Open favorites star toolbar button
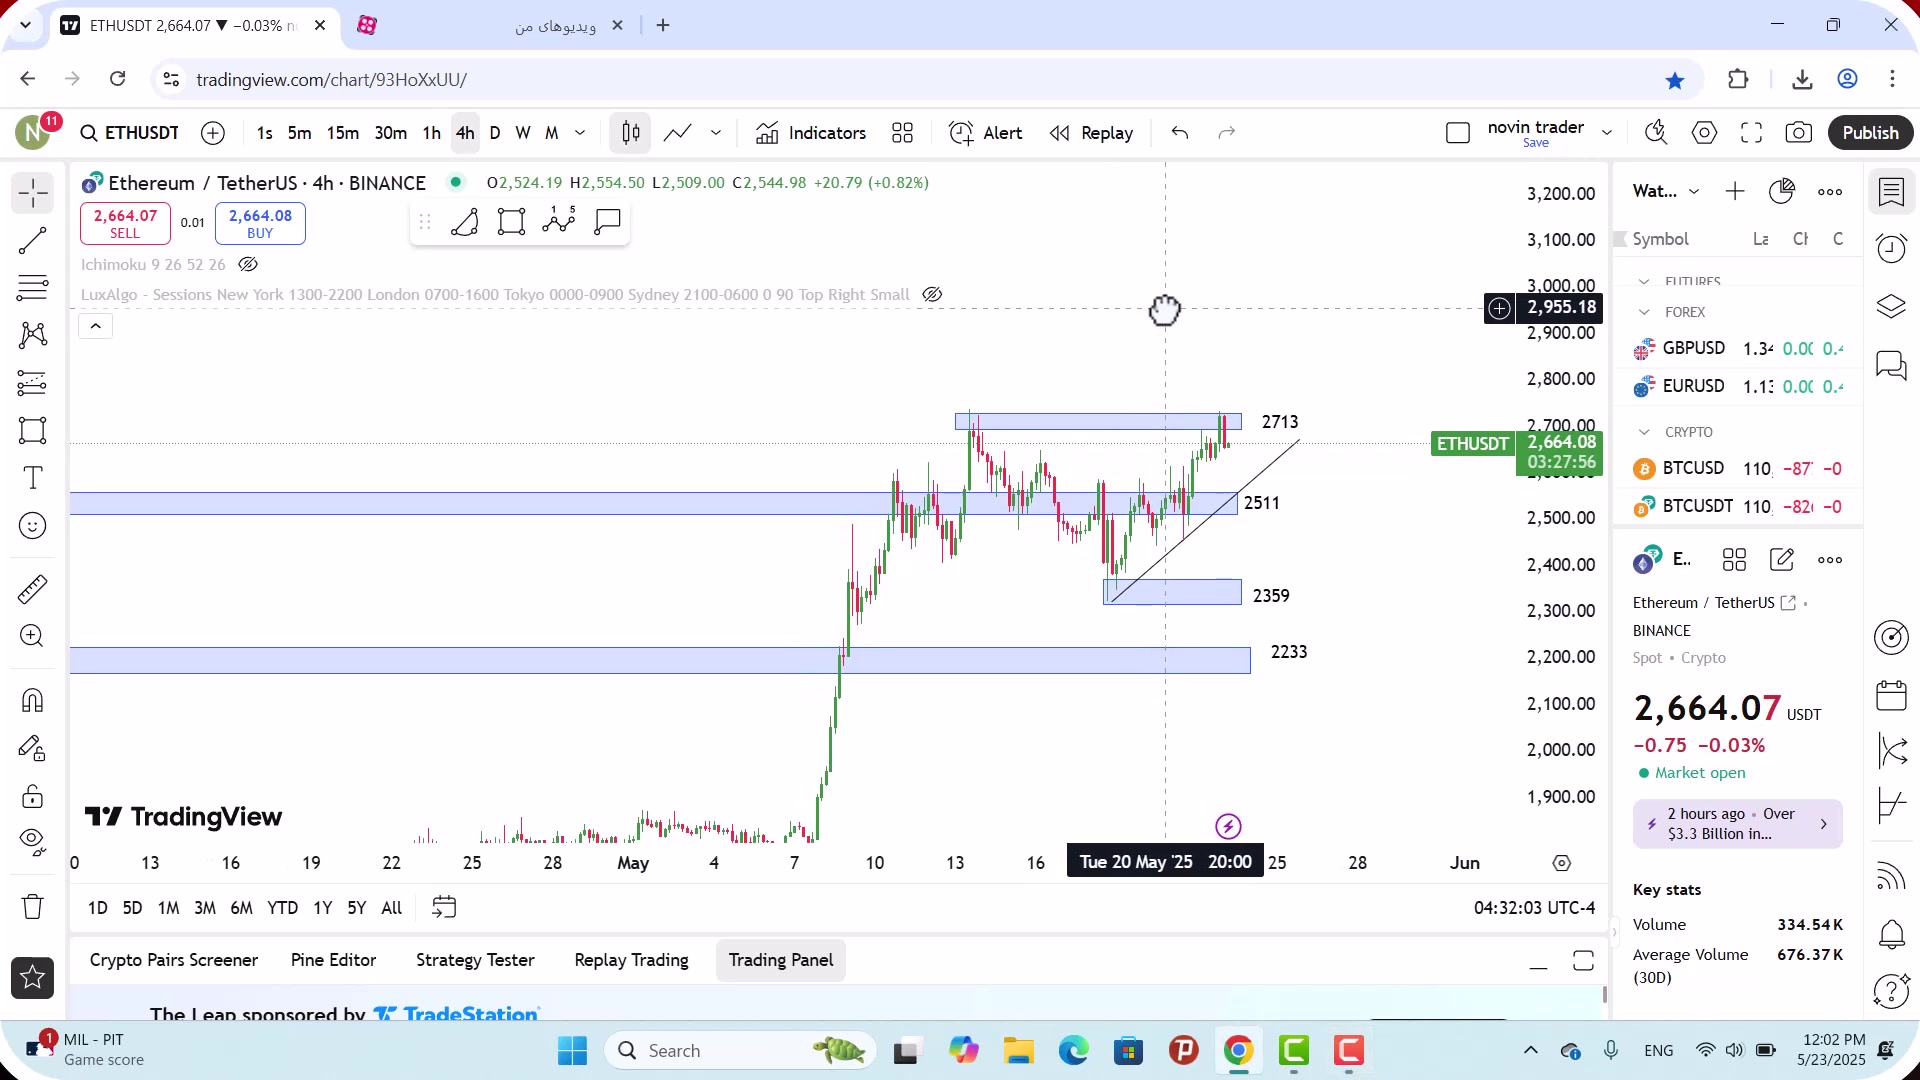Viewport: 1920px width, 1080px height. click(33, 978)
